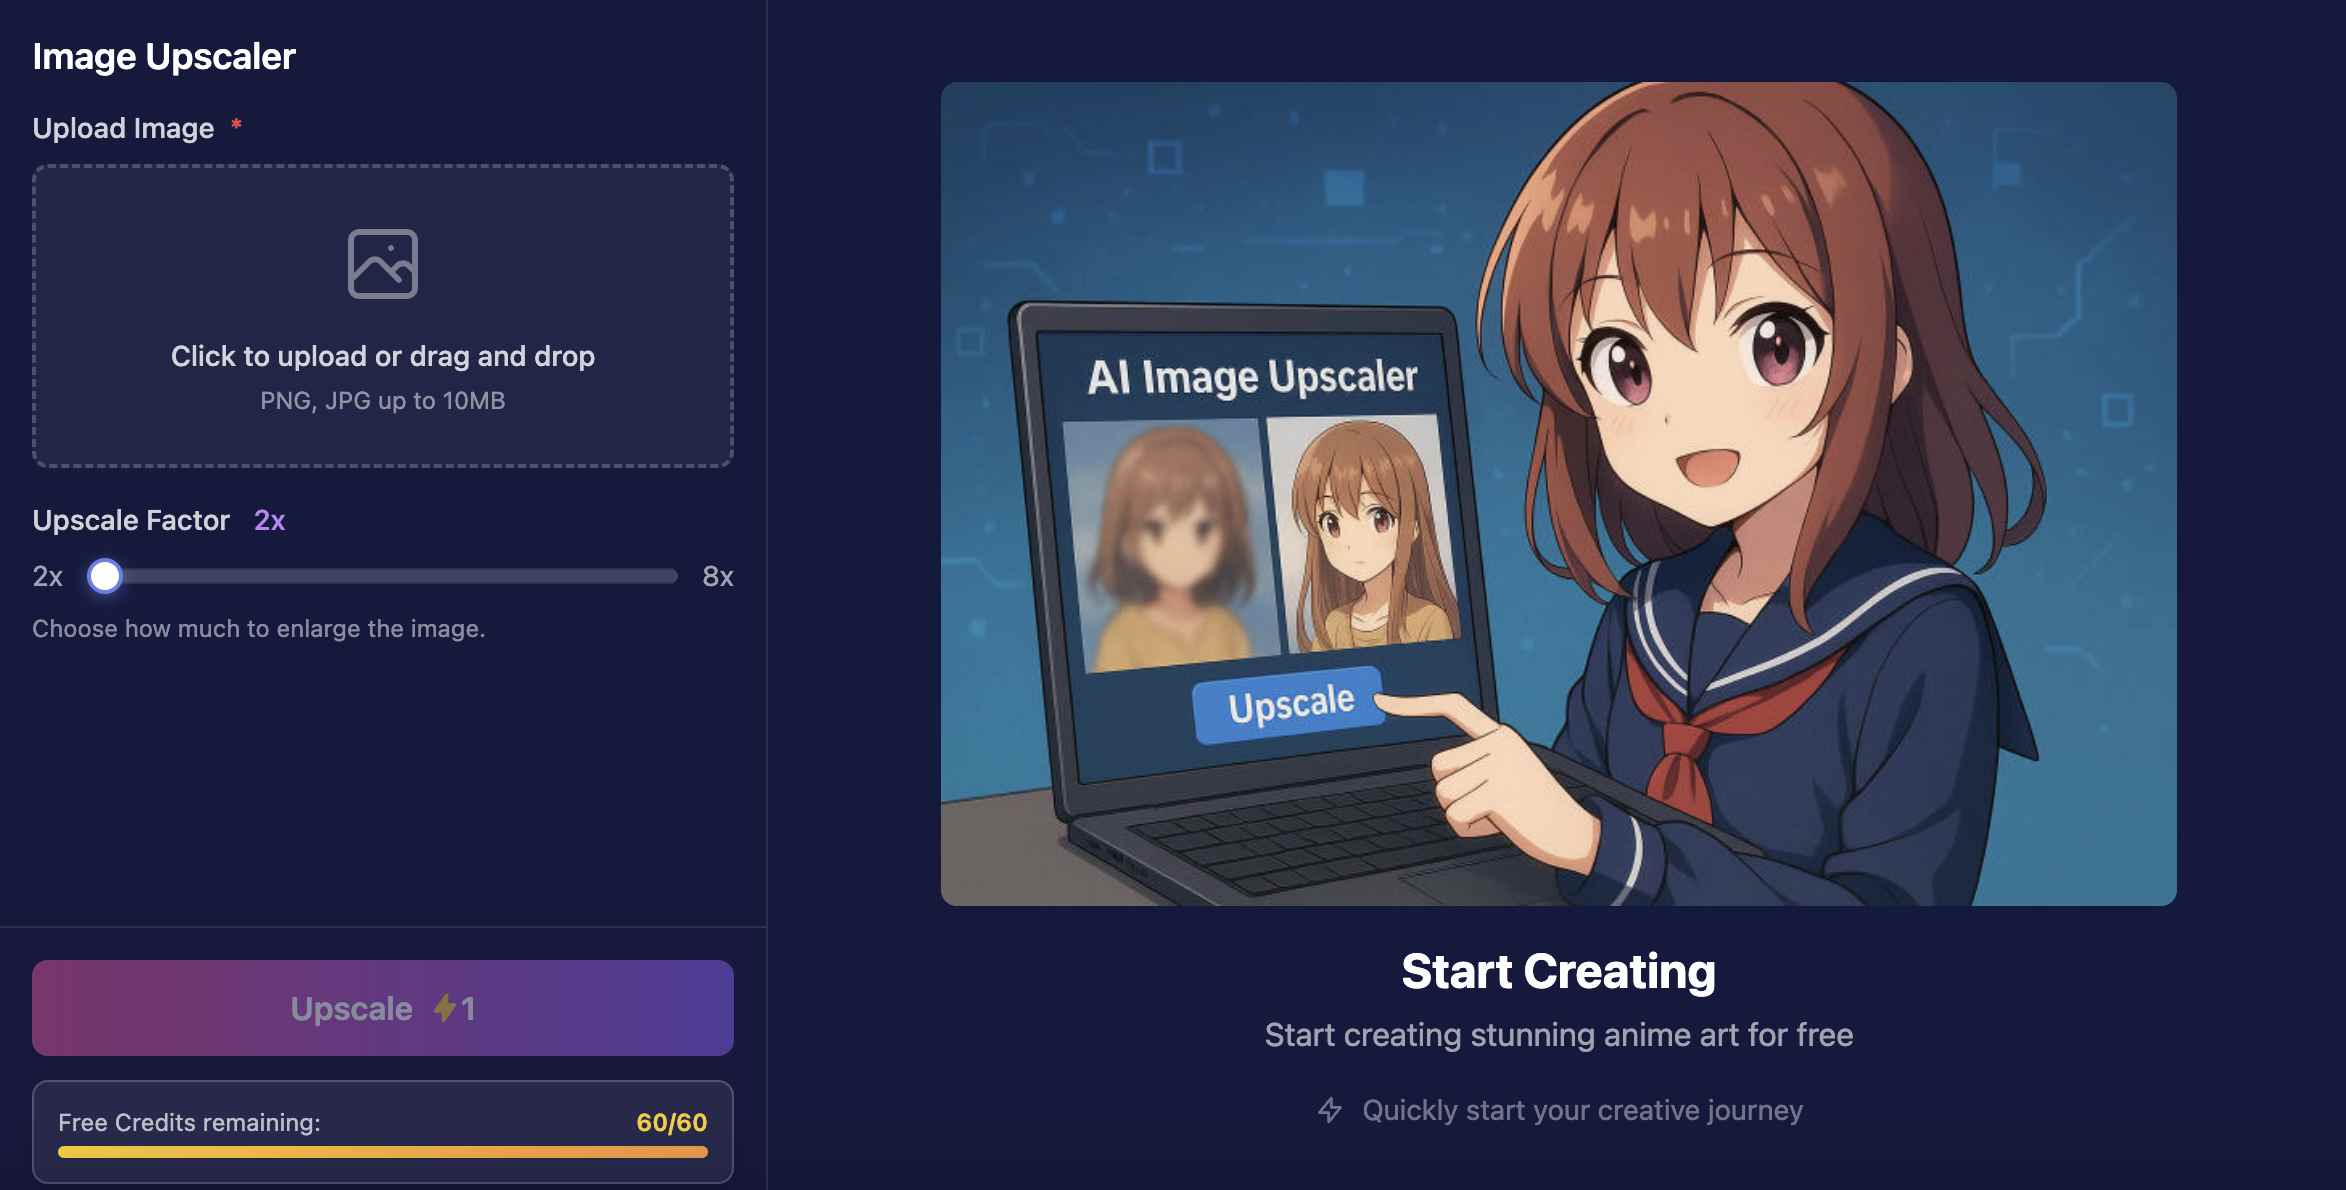Select the Image Upscaler page title
This screenshot has height=1190, width=2346.
click(164, 55)
